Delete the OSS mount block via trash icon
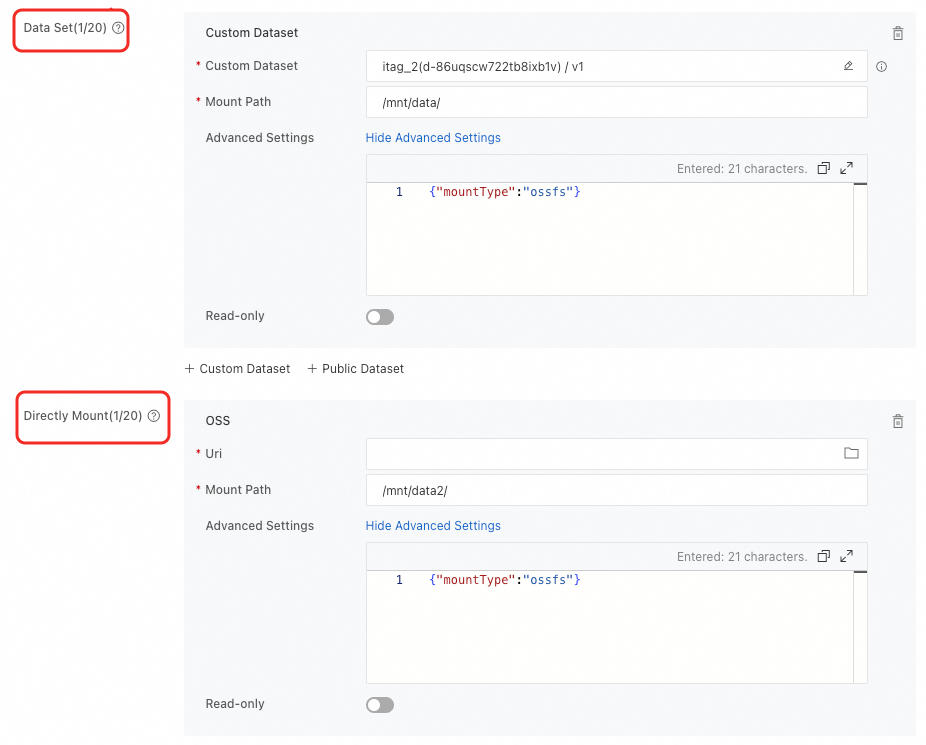This screenshot has width=926, height=745. (x=897, y=421)
